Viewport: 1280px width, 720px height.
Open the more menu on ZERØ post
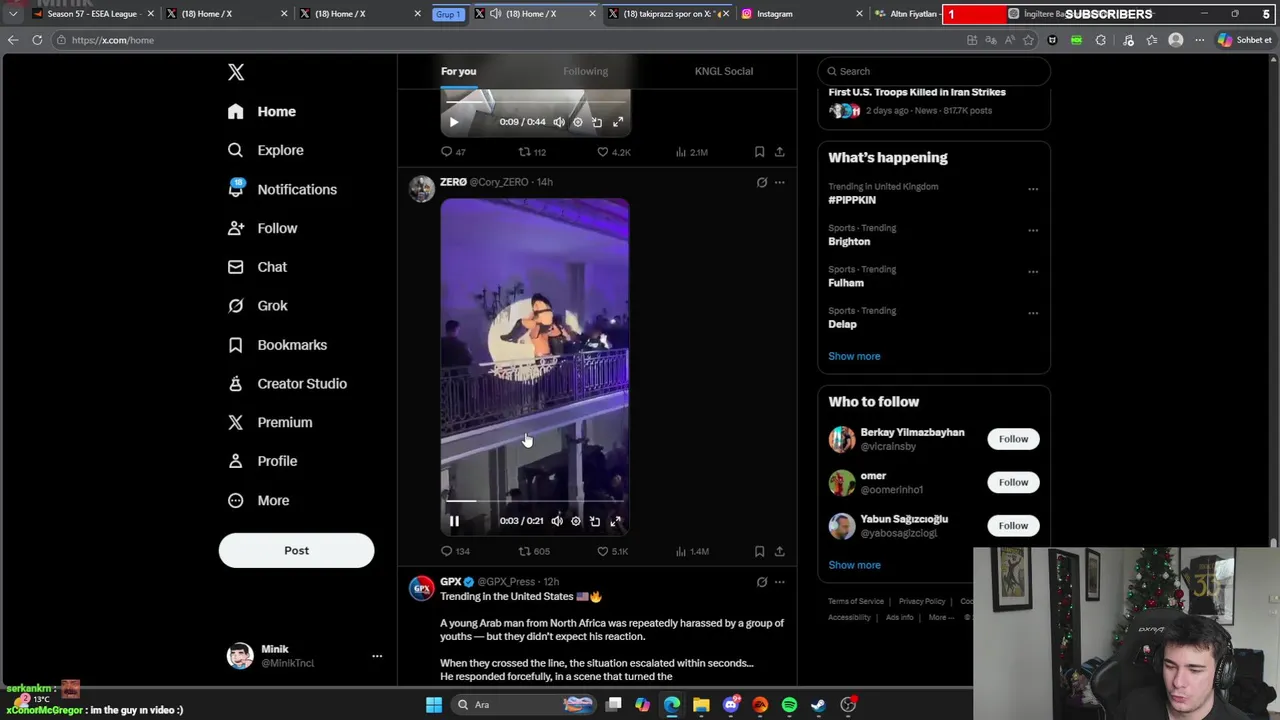pyautogui.click(x=779, y=182)
